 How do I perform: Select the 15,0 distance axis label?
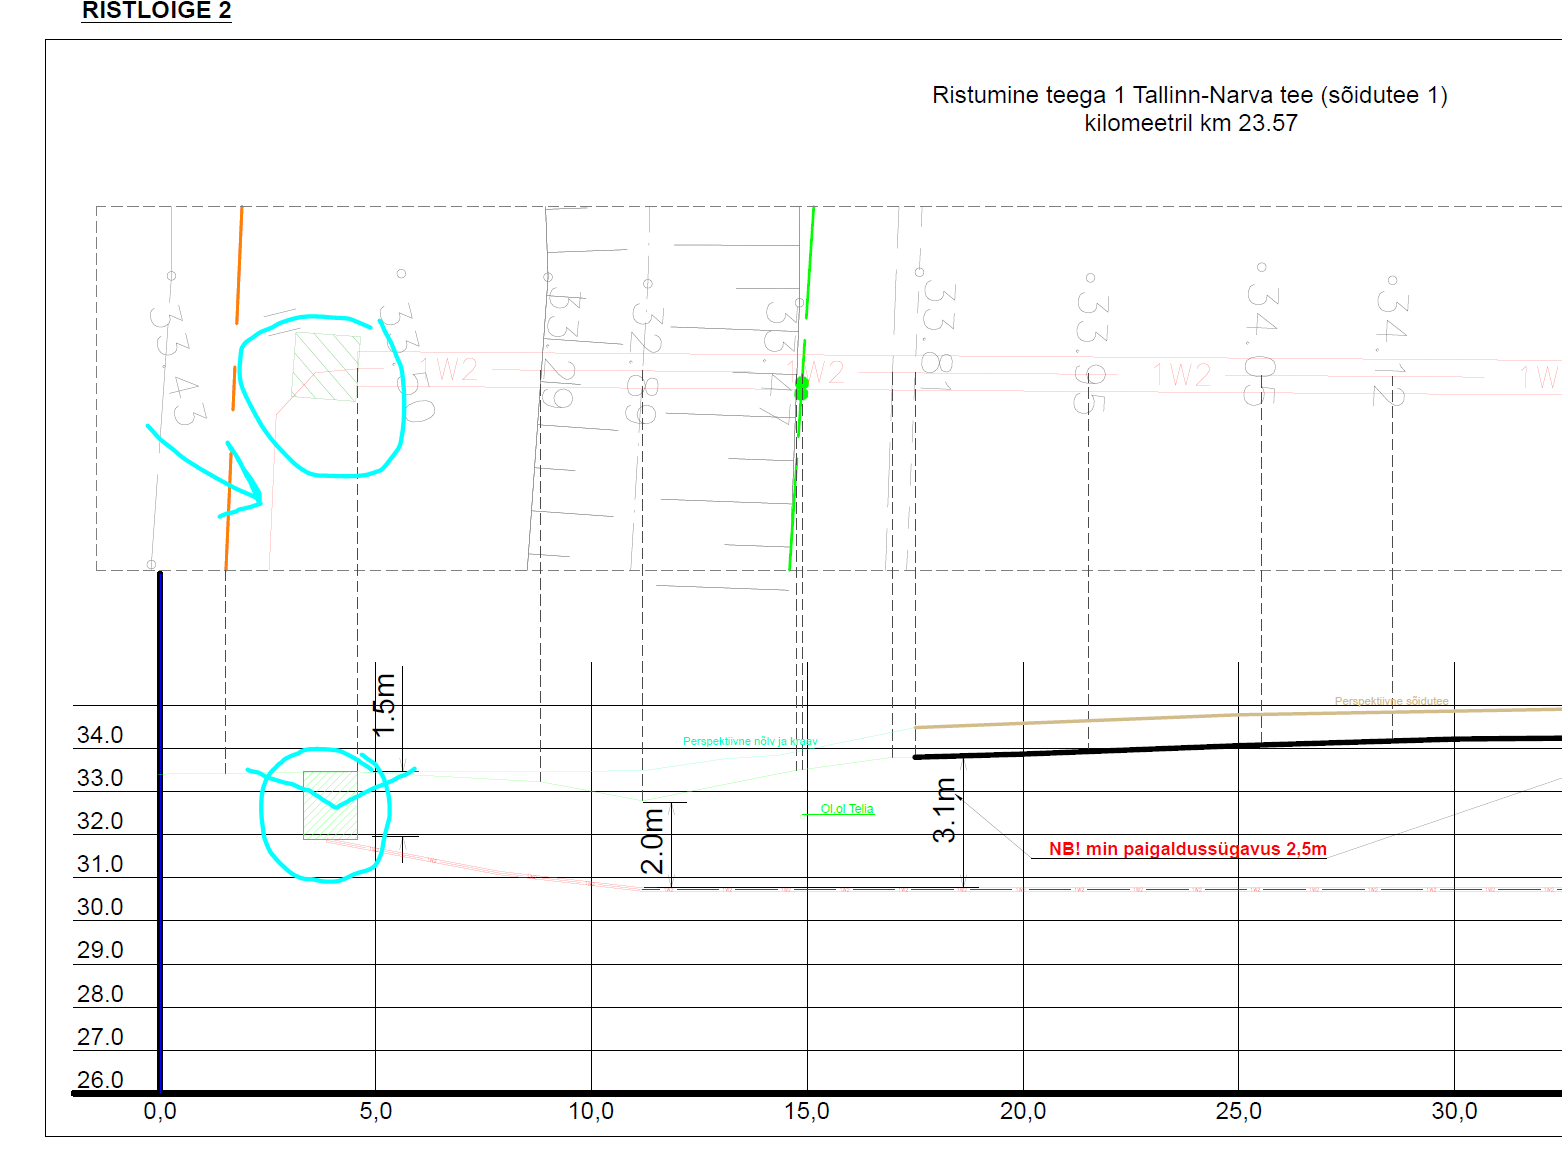click(806, 1112)
